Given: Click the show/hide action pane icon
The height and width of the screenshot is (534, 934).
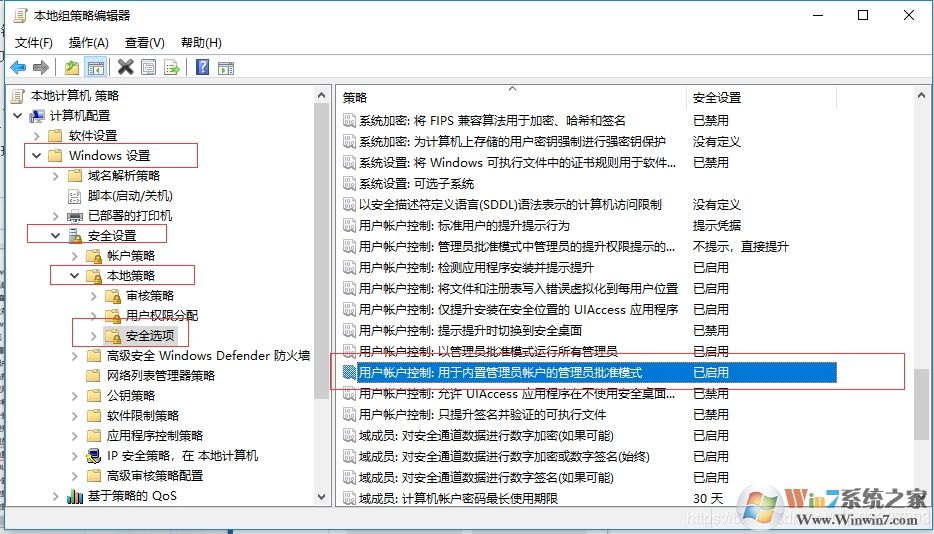Looking at the screenshot, I should [x=226, y=67].
